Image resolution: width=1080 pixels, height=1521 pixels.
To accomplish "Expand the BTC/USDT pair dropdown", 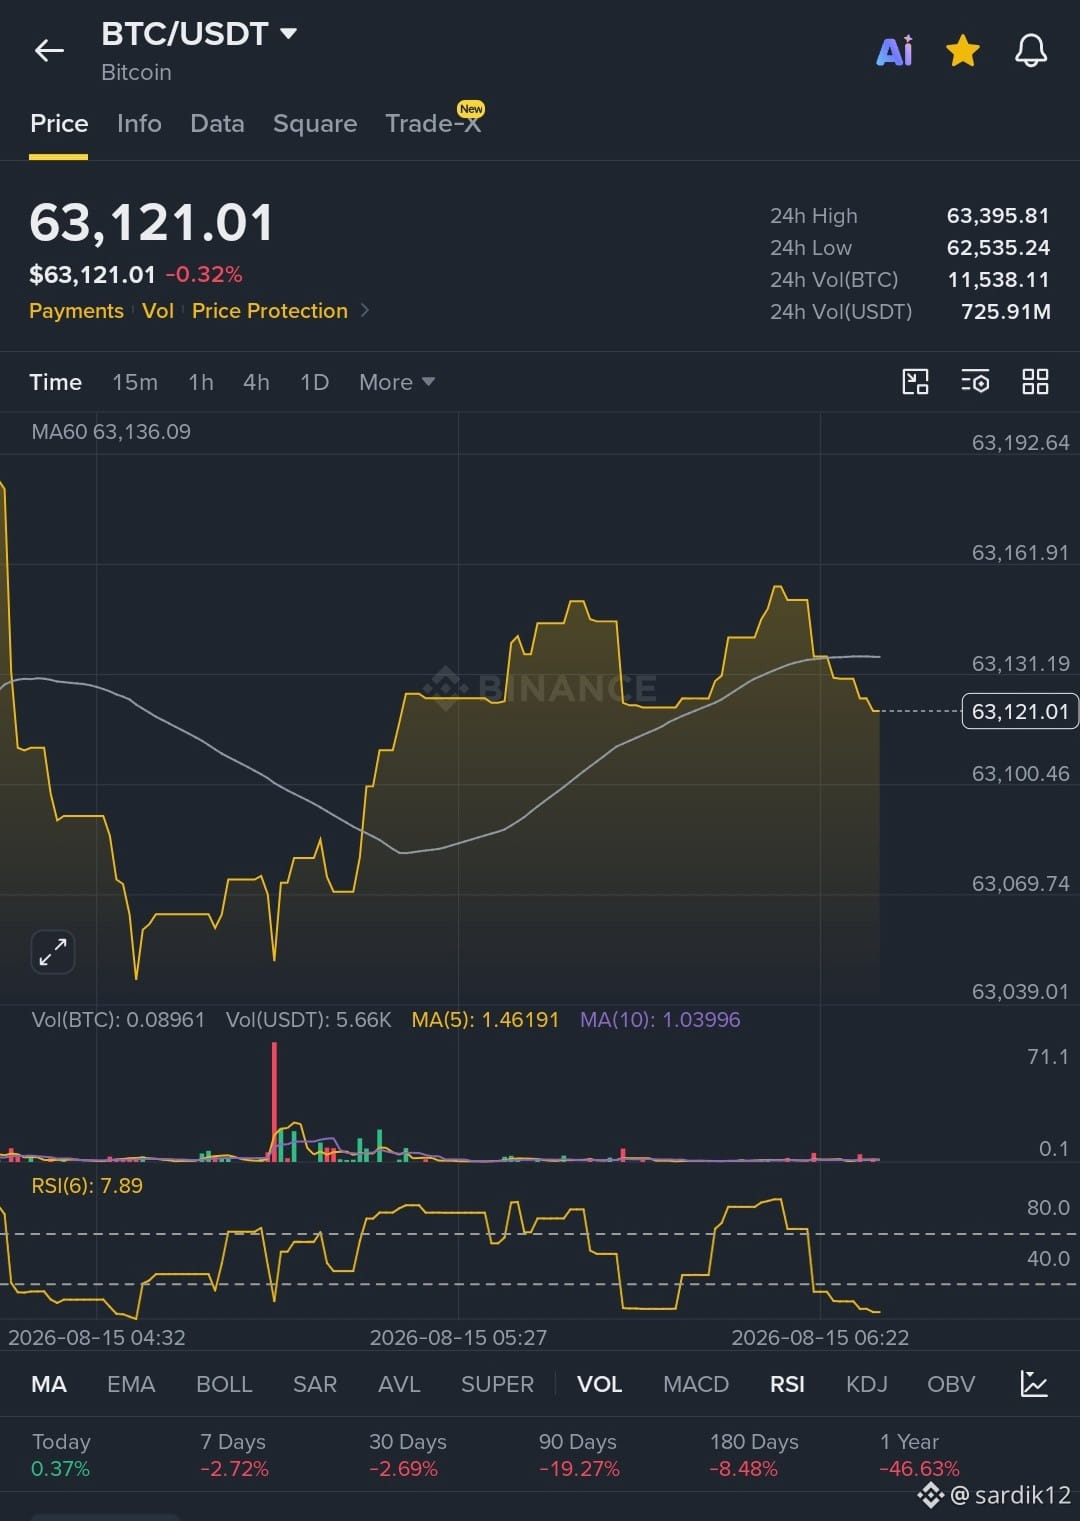I will (x=289, y=33).
